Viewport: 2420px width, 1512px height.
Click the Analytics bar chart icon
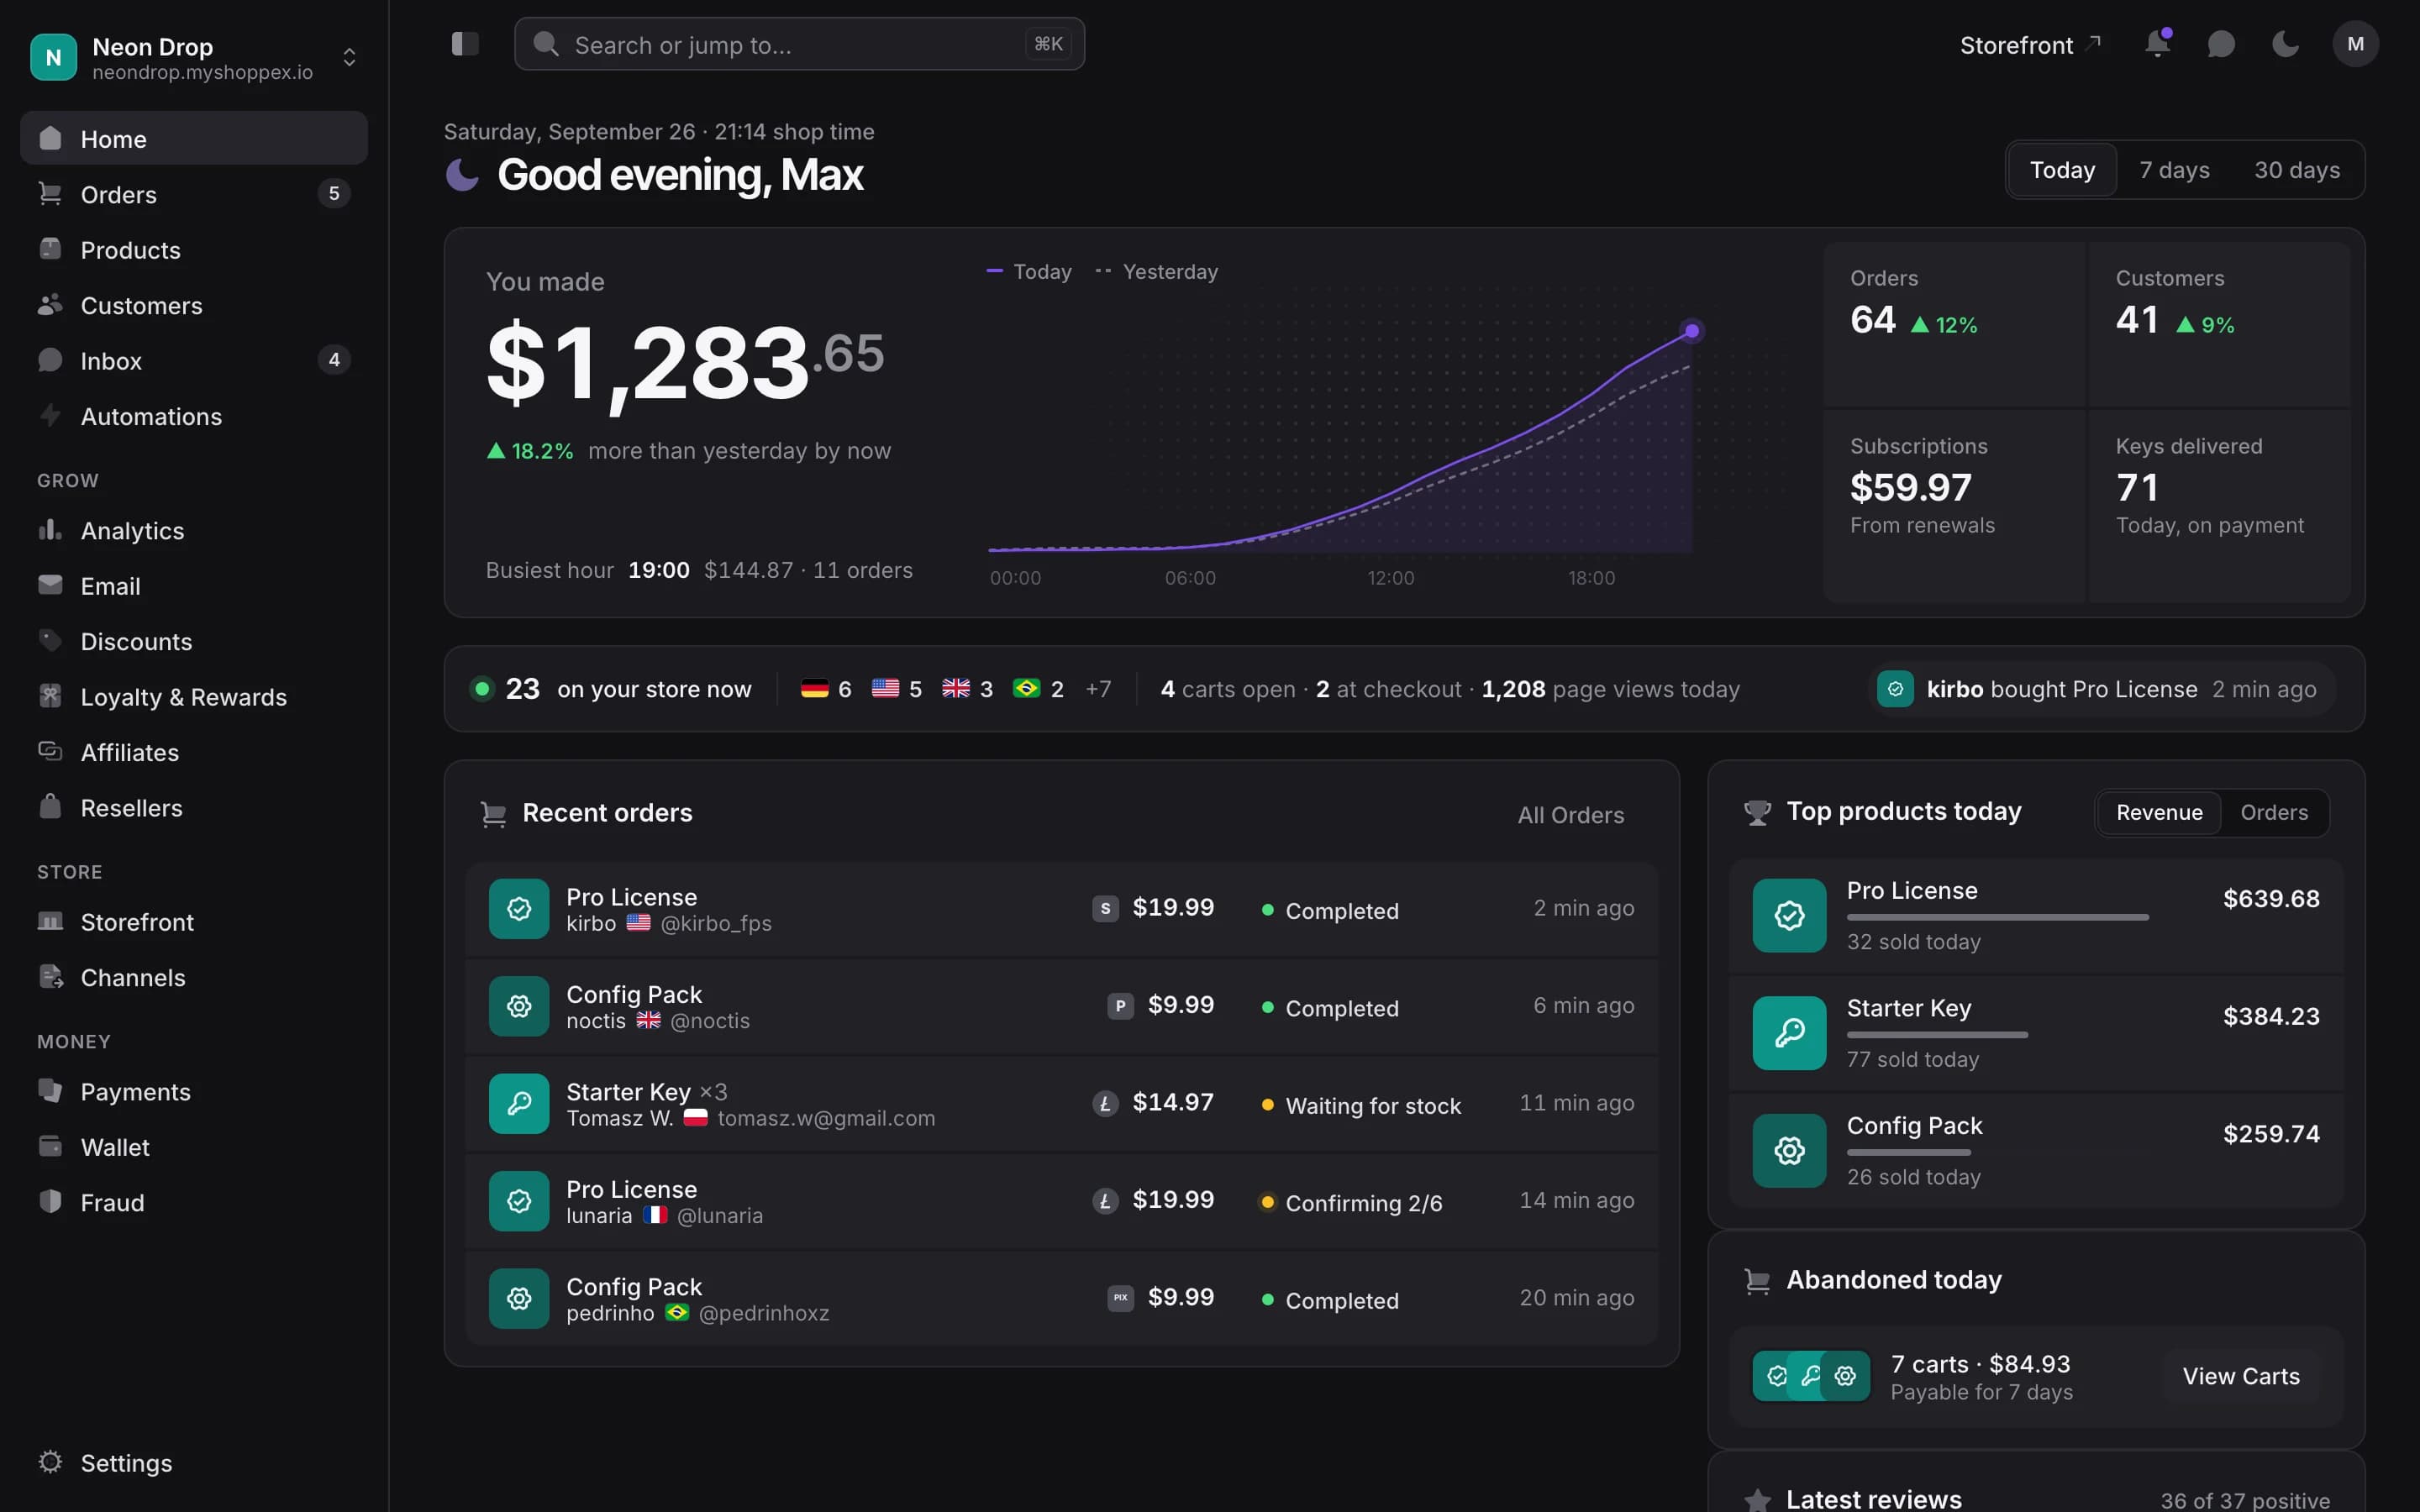(x=50, y=529)
